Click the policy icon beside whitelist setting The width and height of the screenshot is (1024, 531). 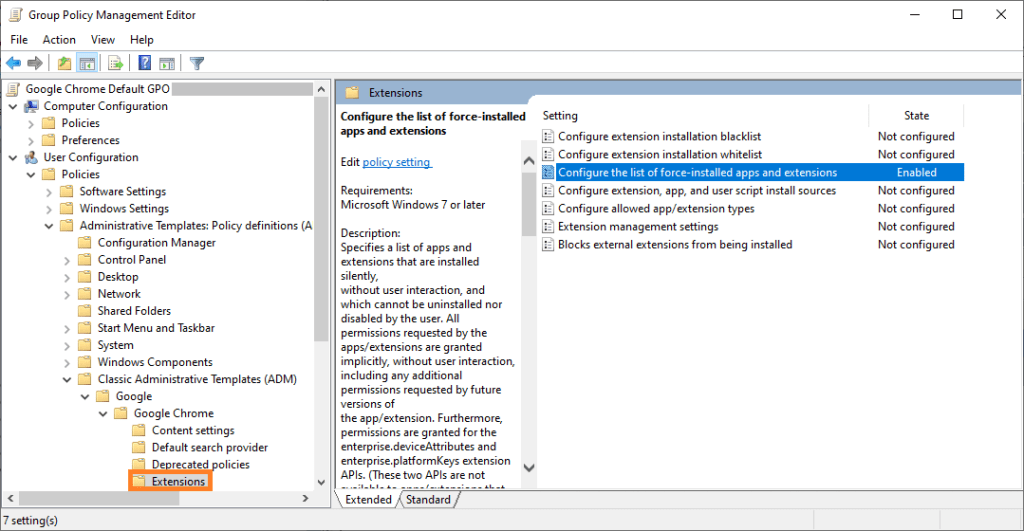pos(548,154)
